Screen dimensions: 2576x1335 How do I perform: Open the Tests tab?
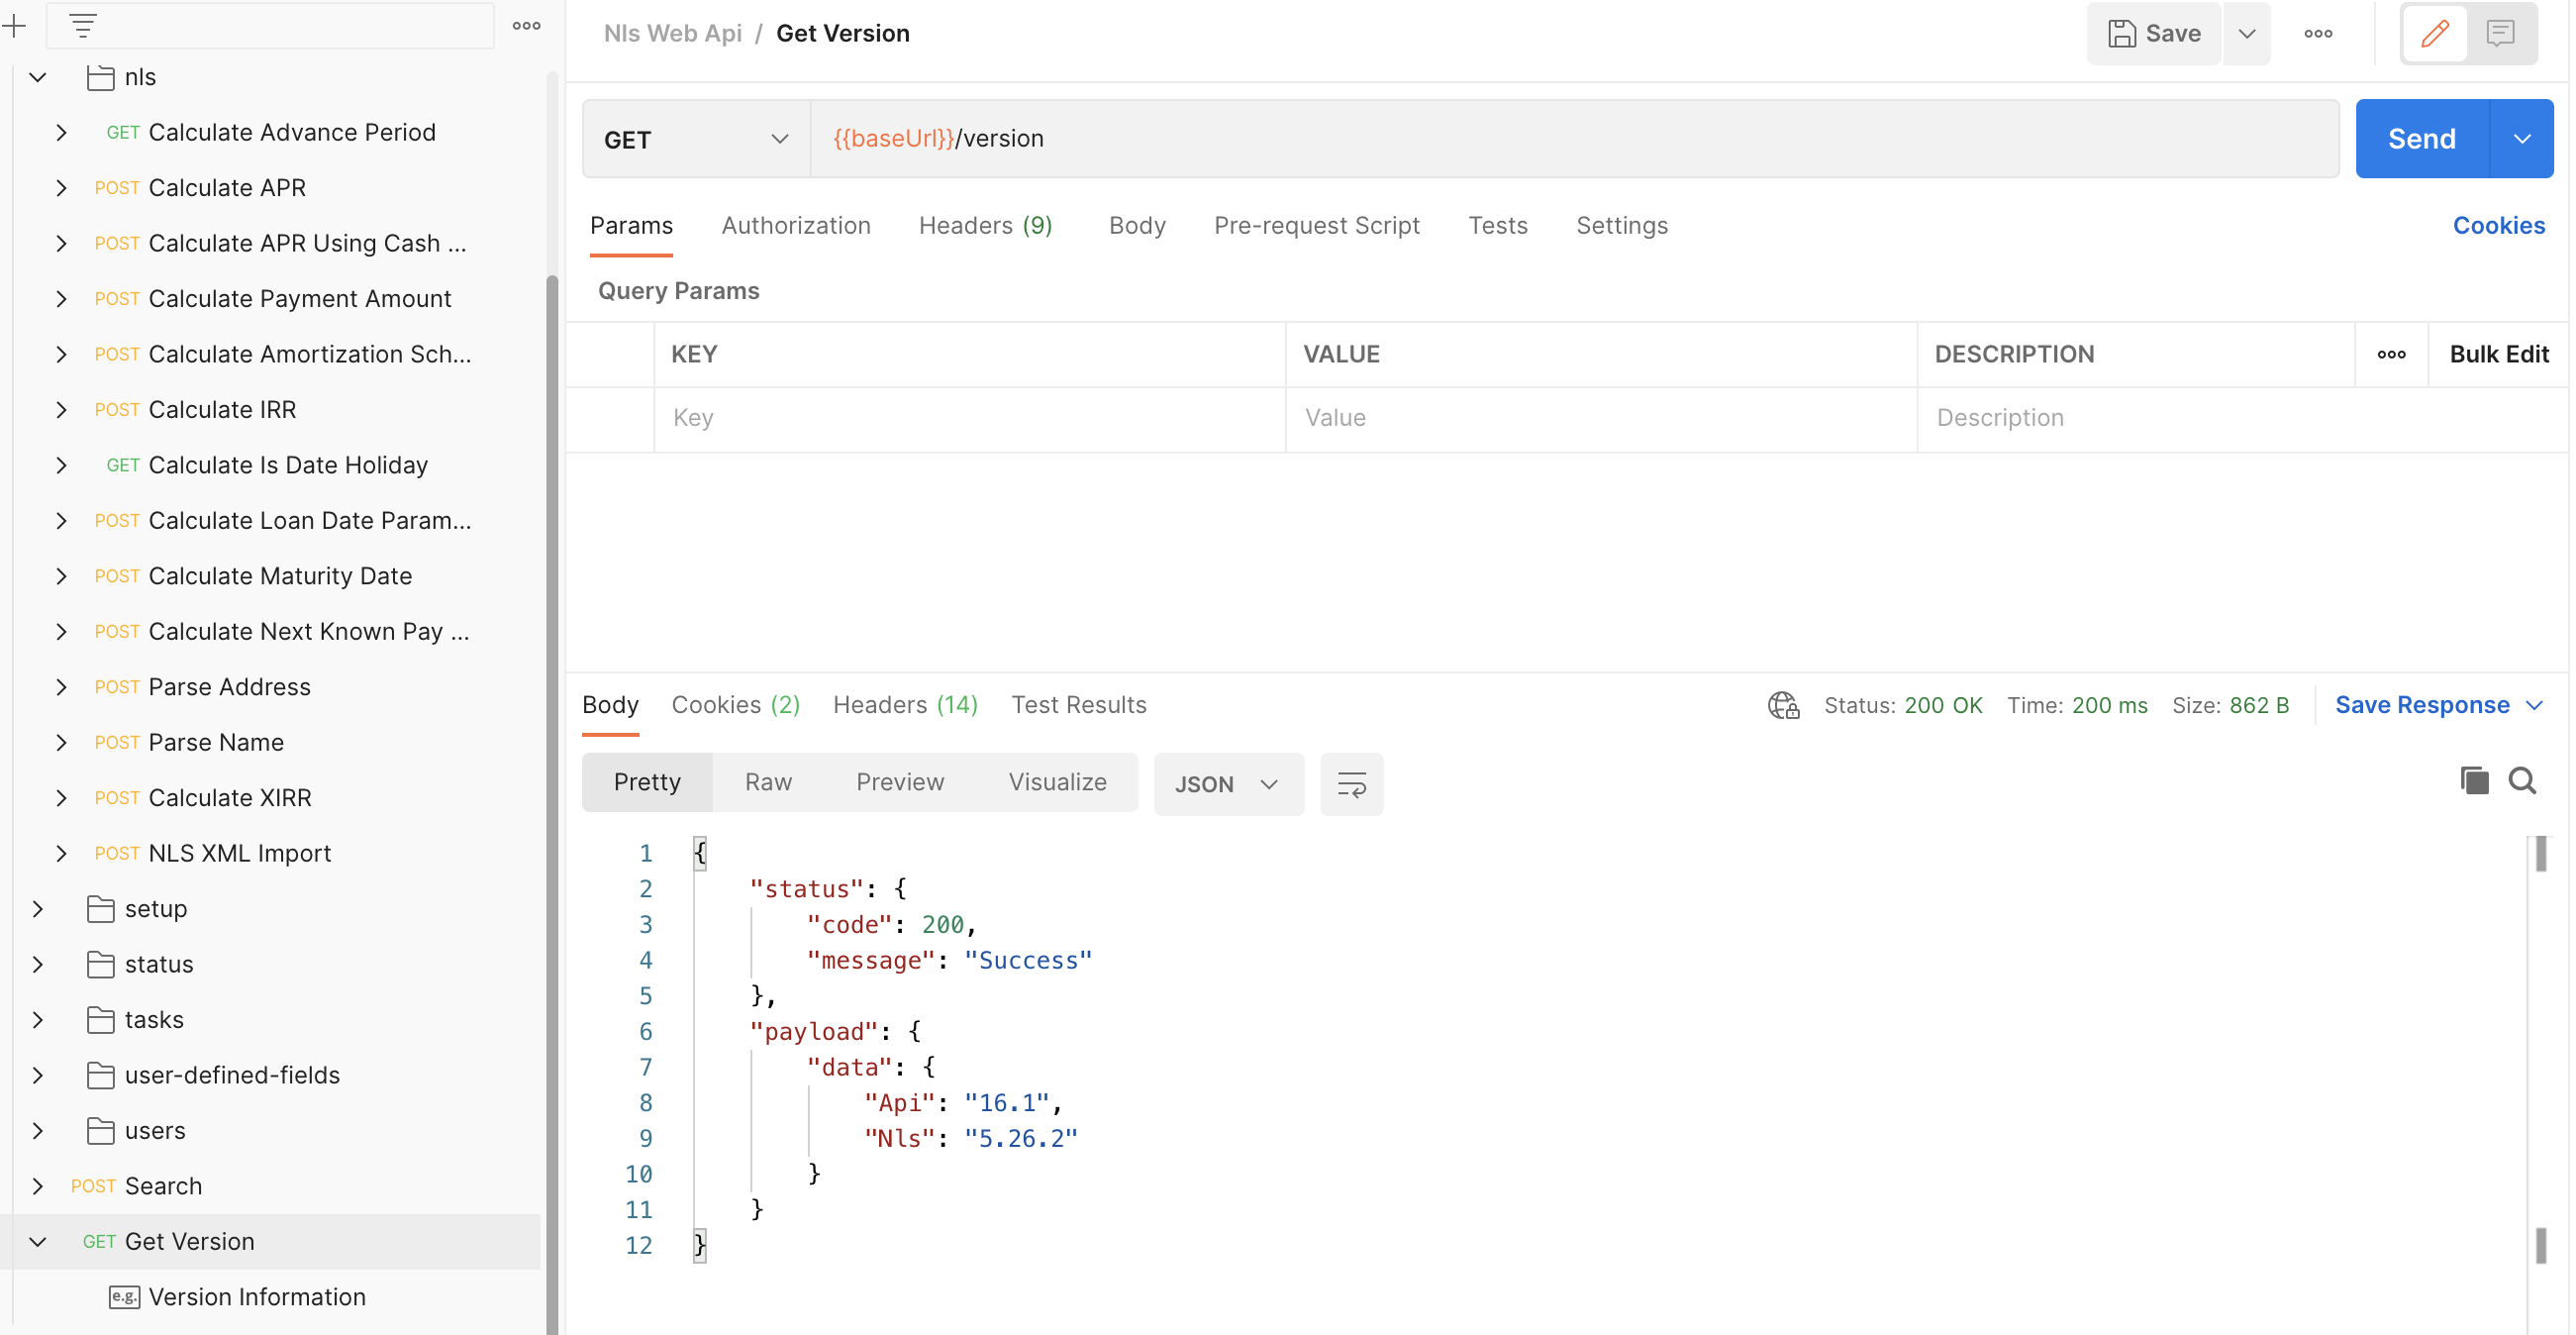(1497, 226)
